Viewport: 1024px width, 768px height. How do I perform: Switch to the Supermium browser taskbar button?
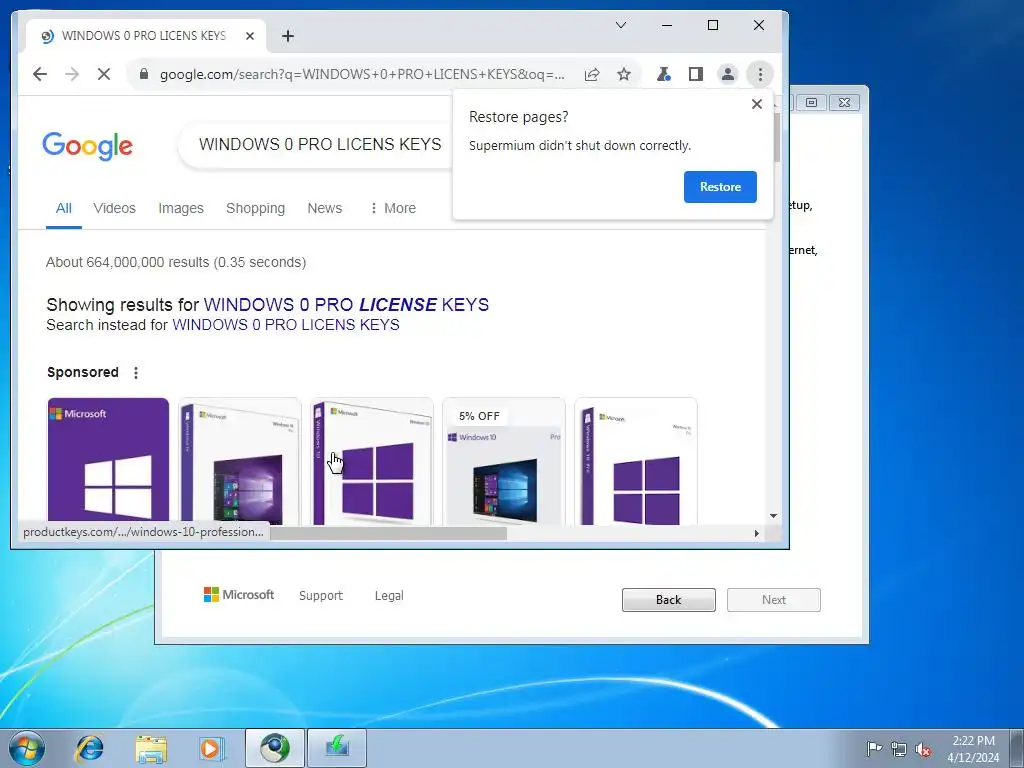(x=275, y=748)
